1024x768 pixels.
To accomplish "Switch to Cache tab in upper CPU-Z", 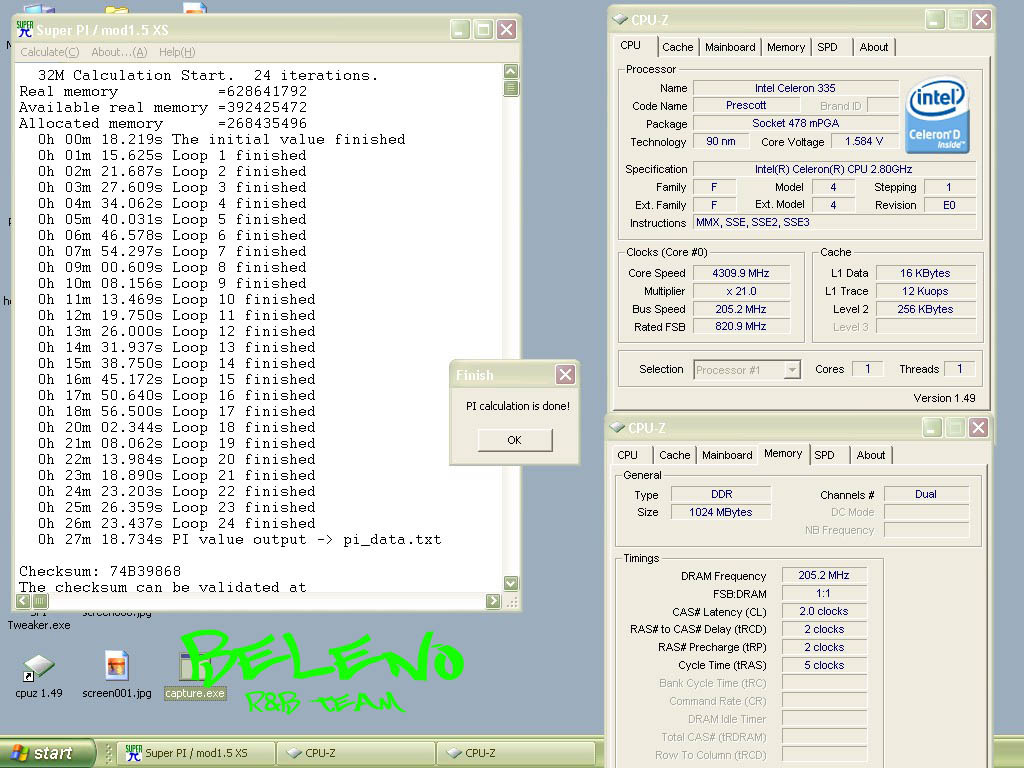I will tap(677, 47).
